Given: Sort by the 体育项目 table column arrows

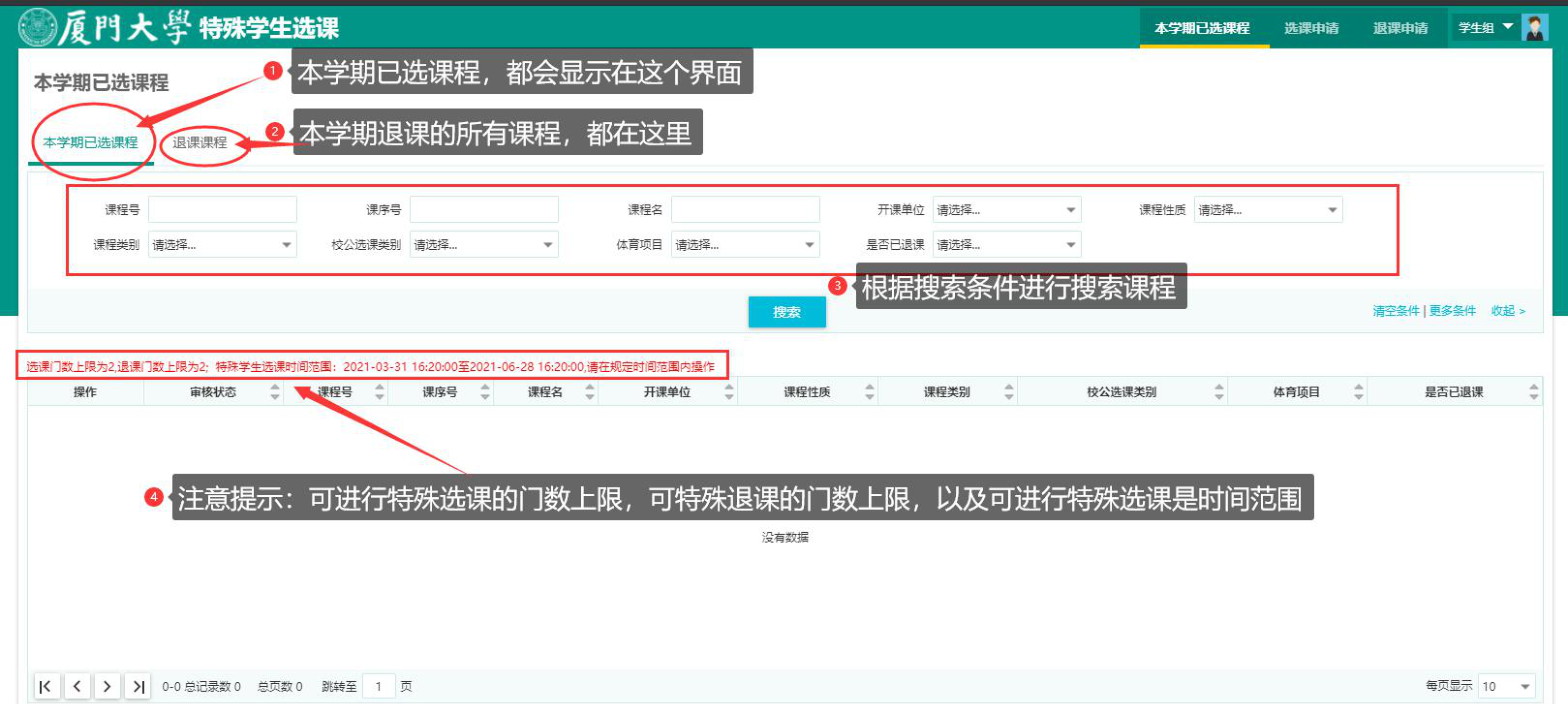Looking at the screenshot, I should (x=1357, y=393).
